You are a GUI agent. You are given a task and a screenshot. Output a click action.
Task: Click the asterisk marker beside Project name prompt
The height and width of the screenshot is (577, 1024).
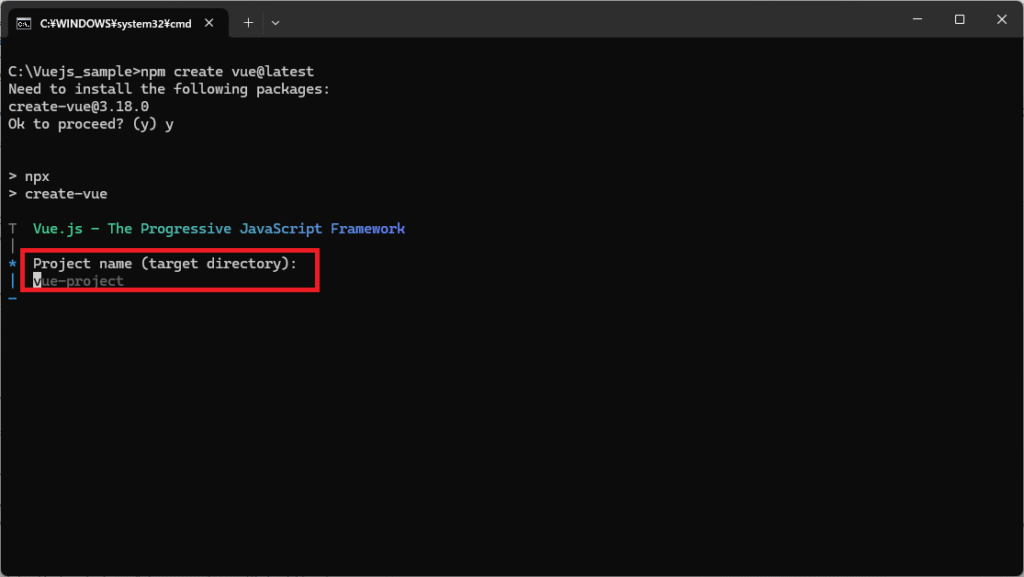pyautogui.click(x=12, y=264)
